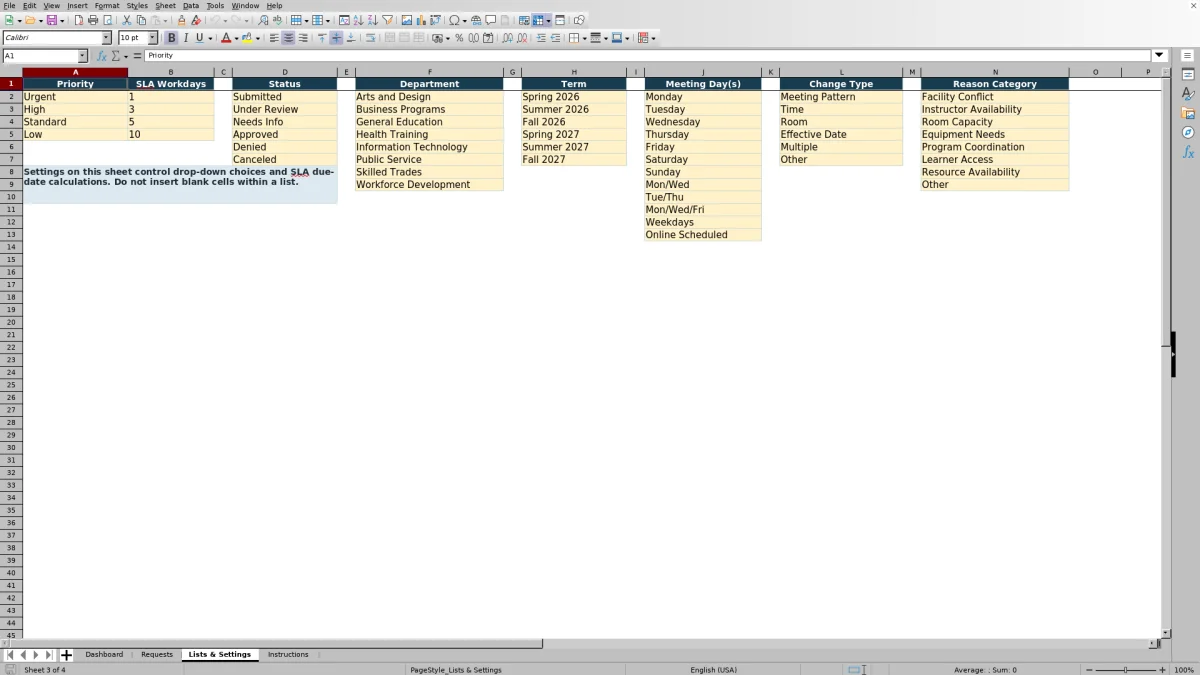Click zoom percentage 100% in status bar
This screenshot has width=1200, height=675.
pyautogui.click(x=1184, y=670)
